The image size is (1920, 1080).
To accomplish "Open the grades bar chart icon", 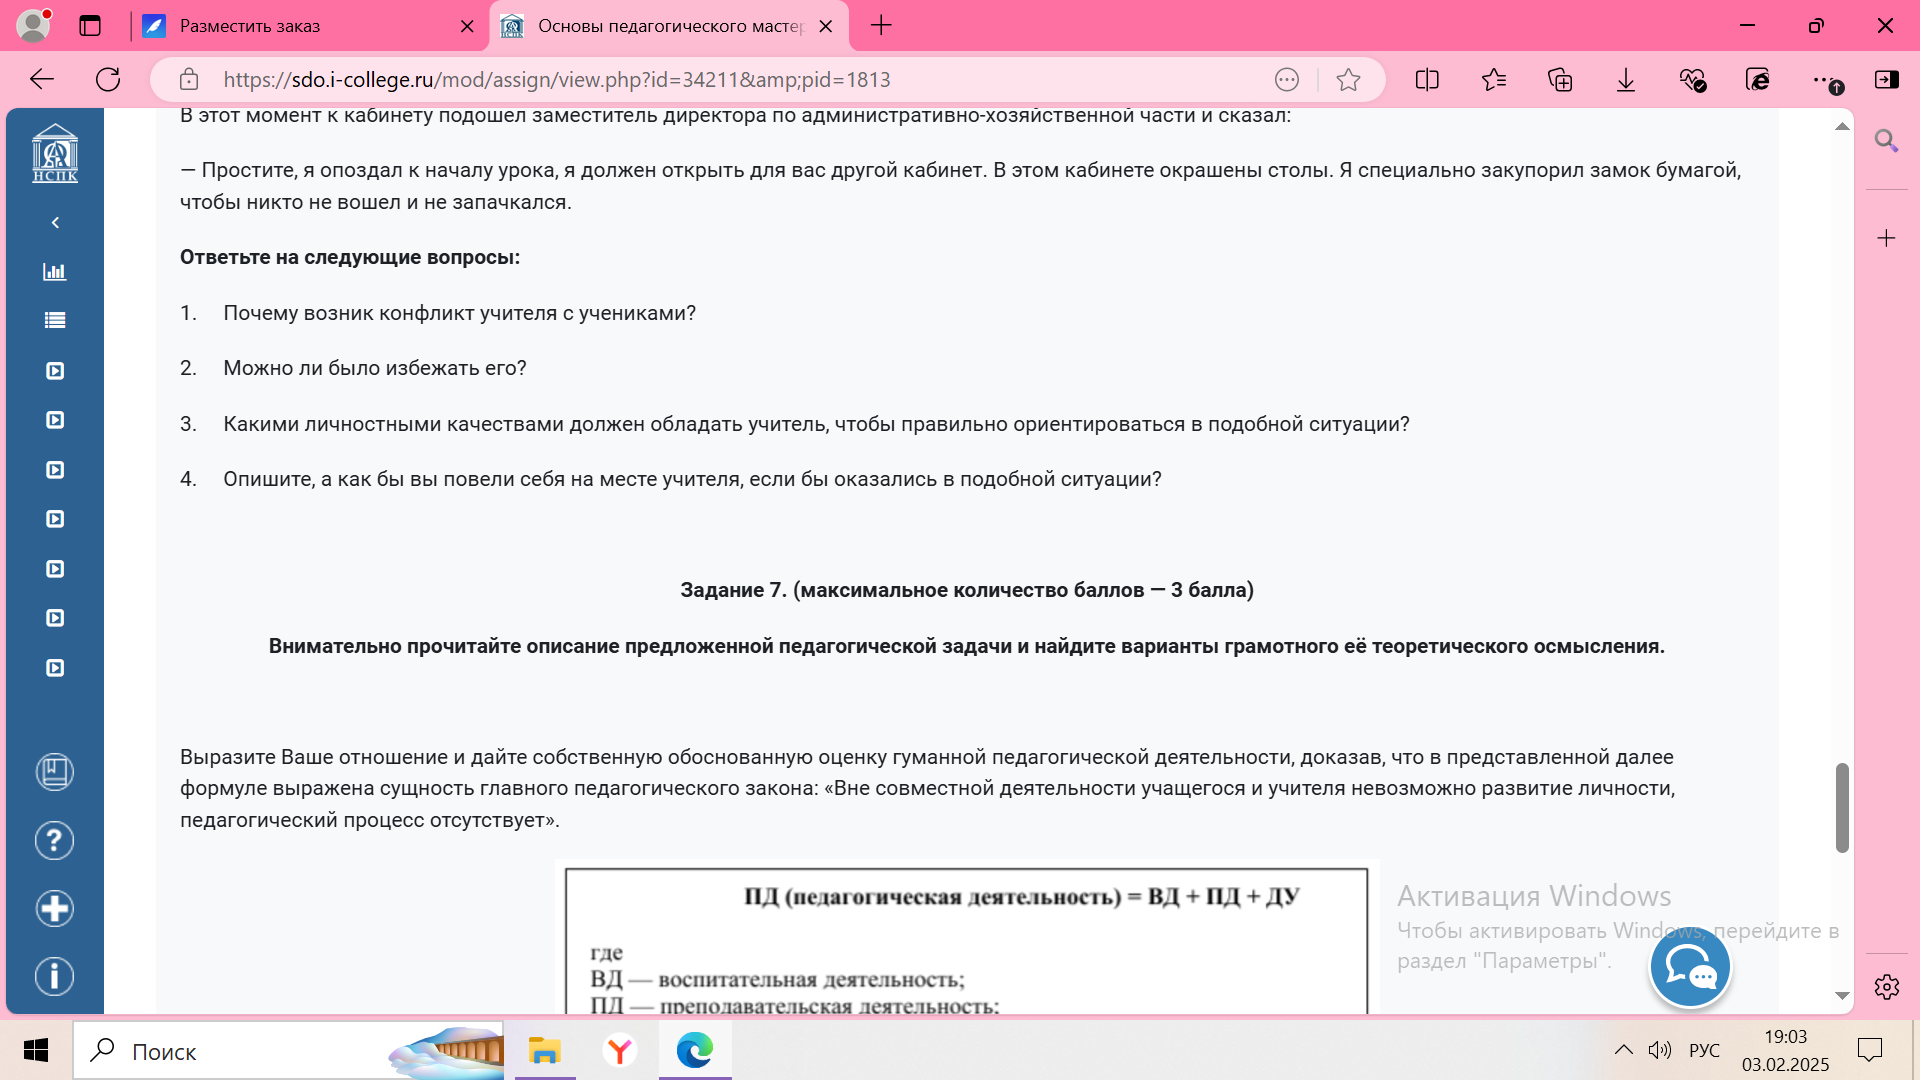I will [x=55, y=272].
